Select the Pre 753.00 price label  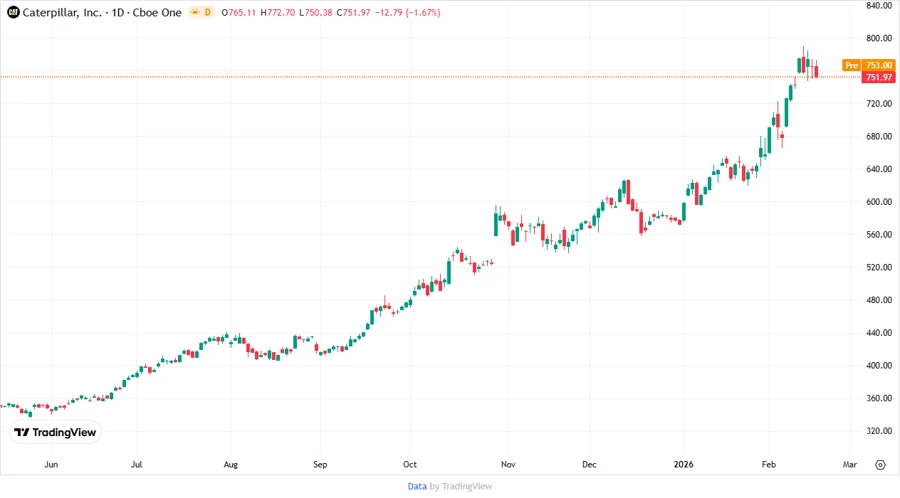(x=869, y=65)
